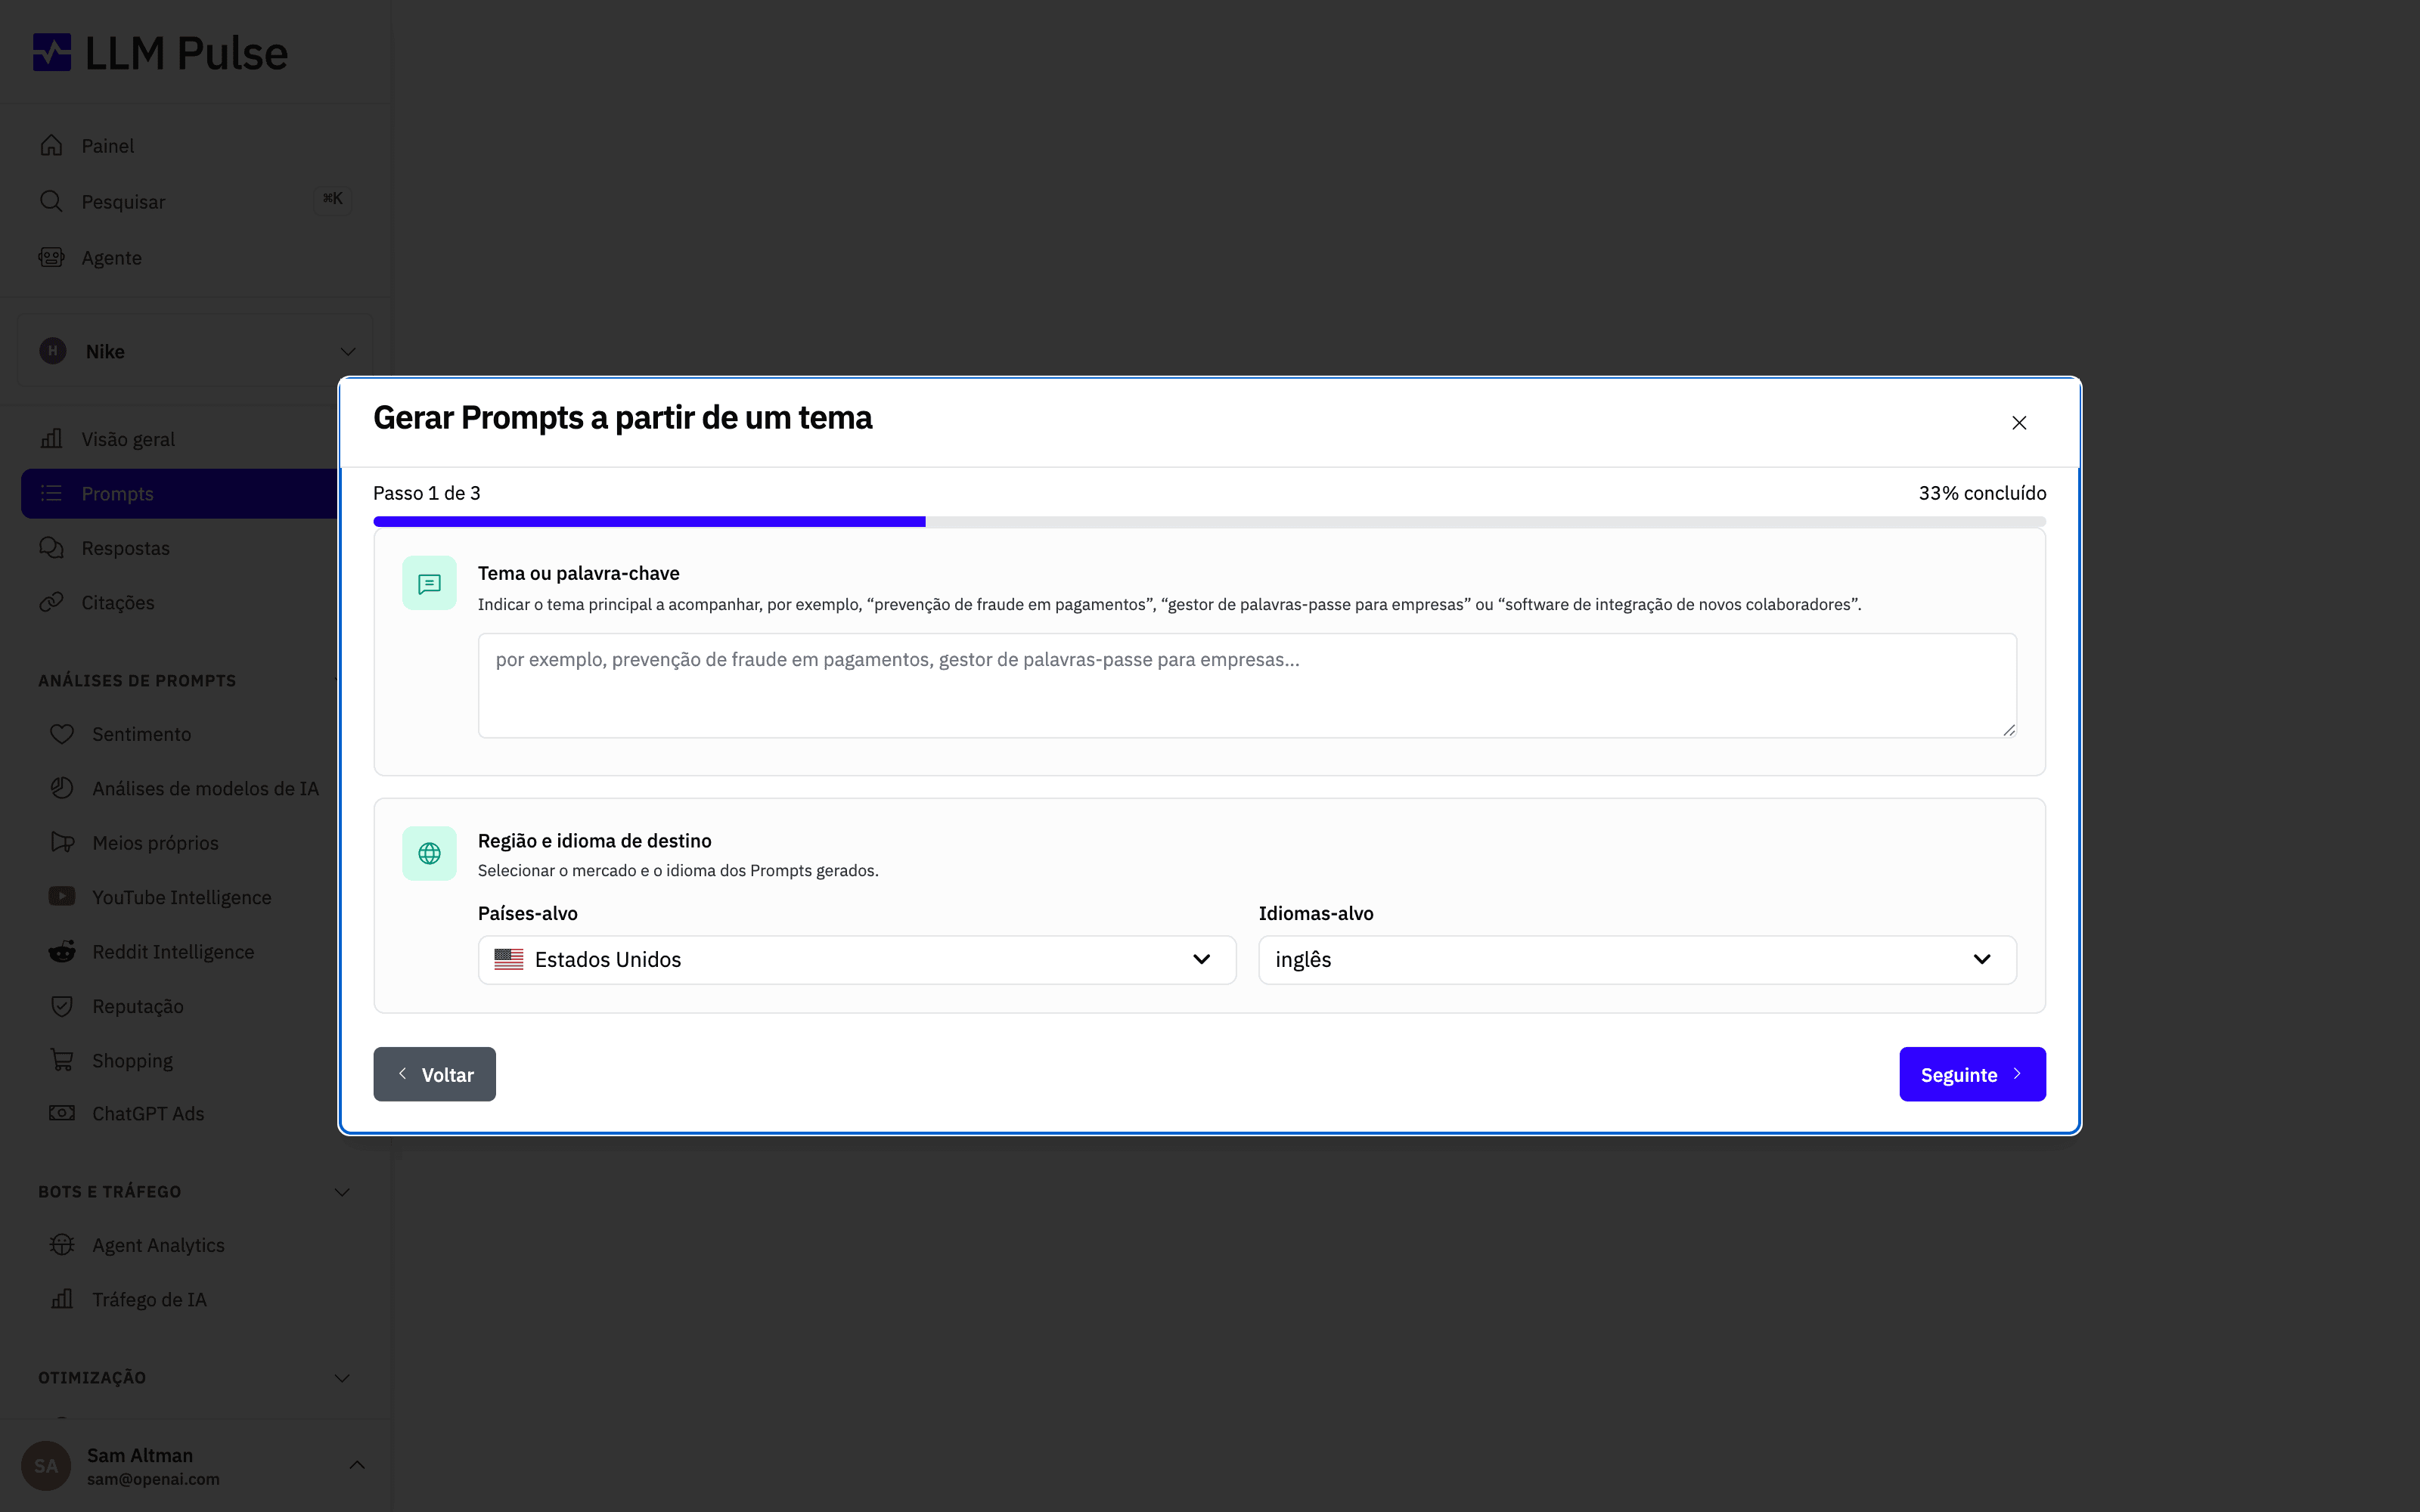Image resolution: width=2420 pixels, height=1512 pixels.
Task: Click the SA user avatar
Action: click(46, 1466)
